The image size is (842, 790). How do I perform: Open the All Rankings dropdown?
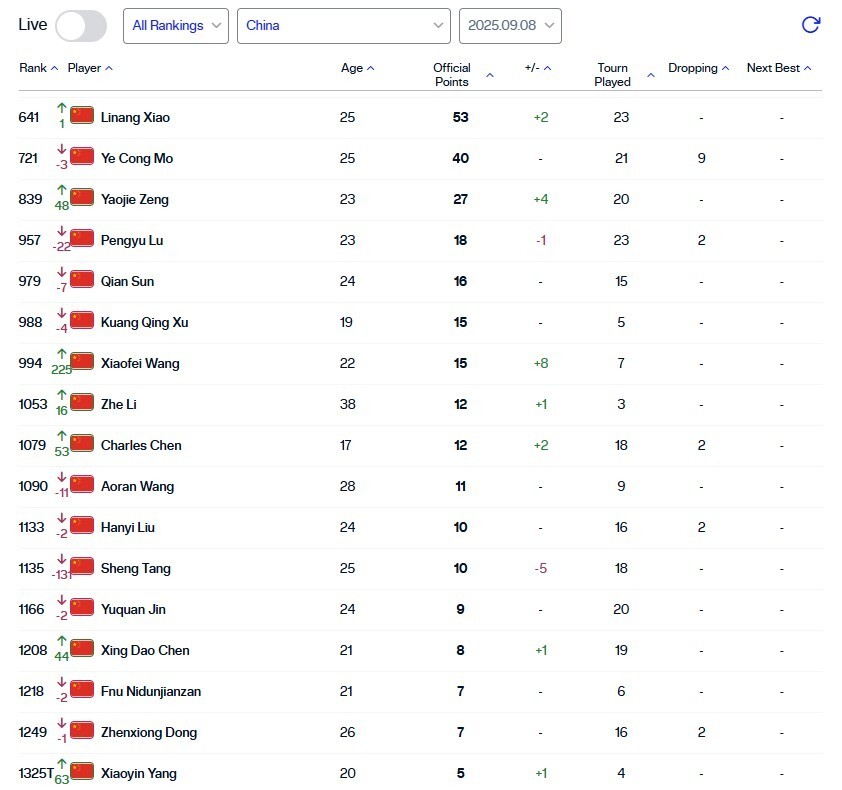175,27
